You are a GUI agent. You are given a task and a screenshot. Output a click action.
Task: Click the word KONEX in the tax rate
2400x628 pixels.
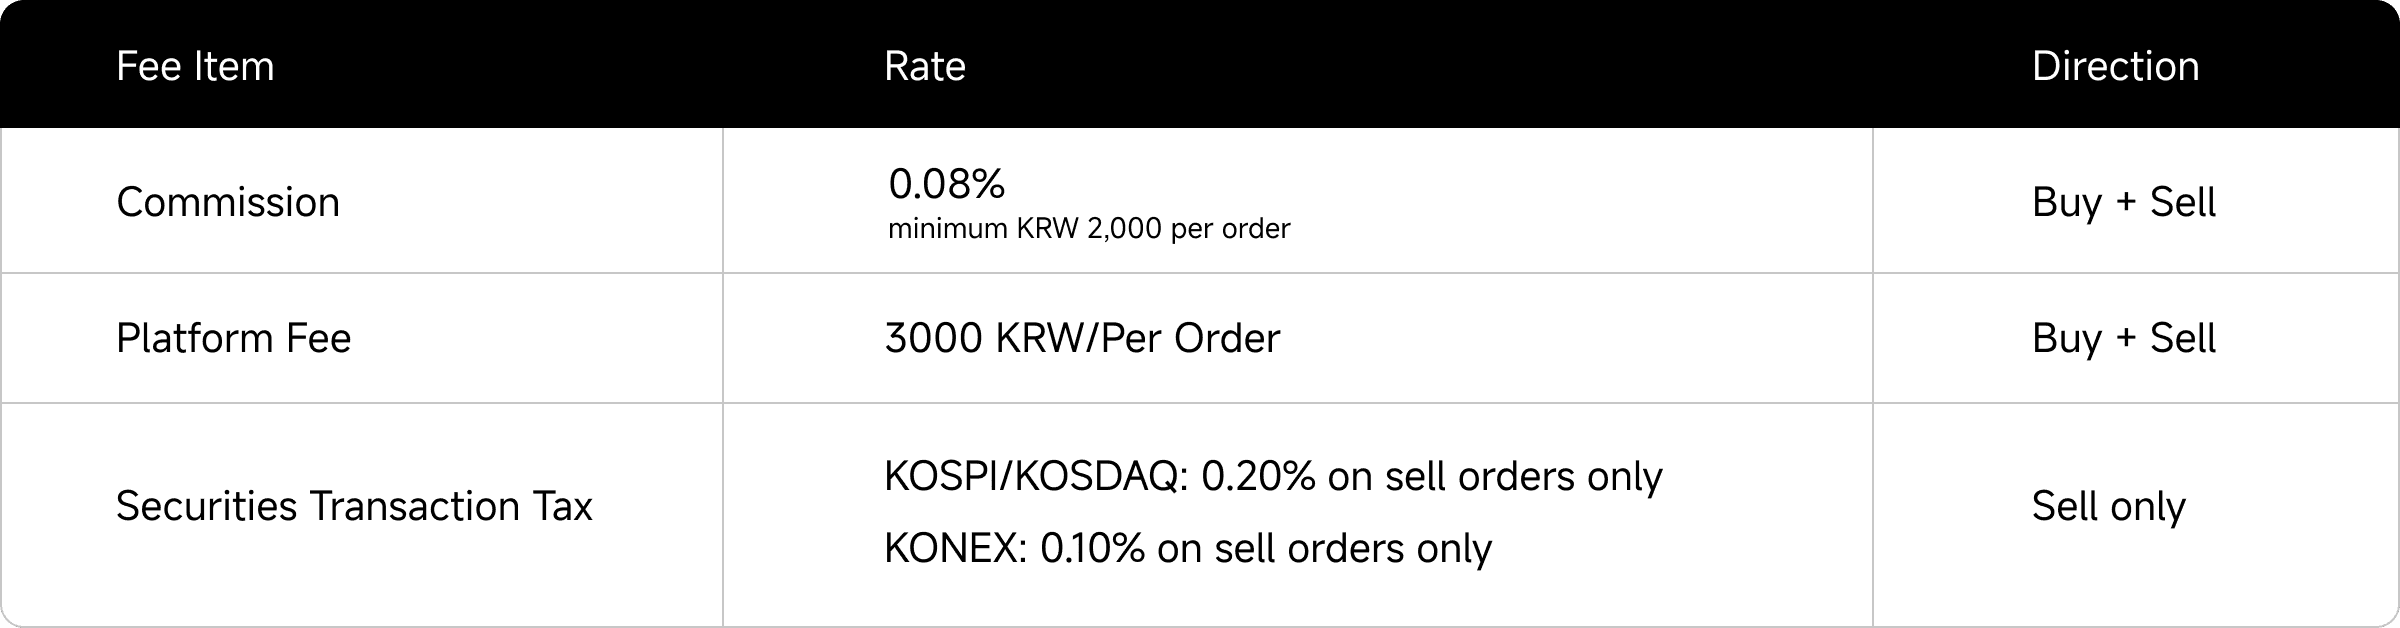pyautogui.click(x=950, y=549)
